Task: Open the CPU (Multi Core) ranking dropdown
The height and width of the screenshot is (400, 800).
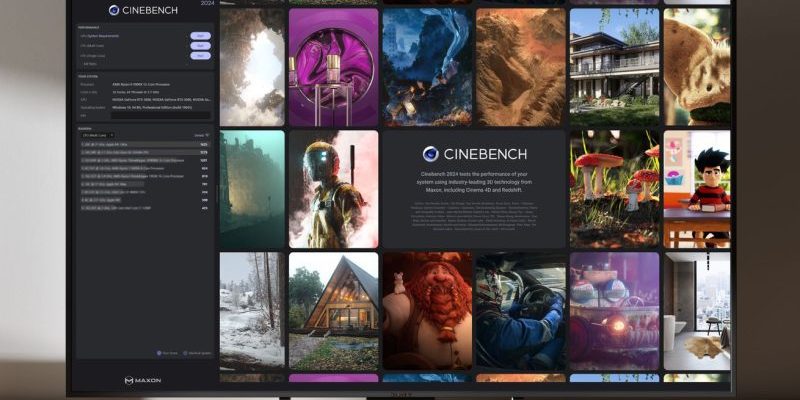Action: [97, 135]
